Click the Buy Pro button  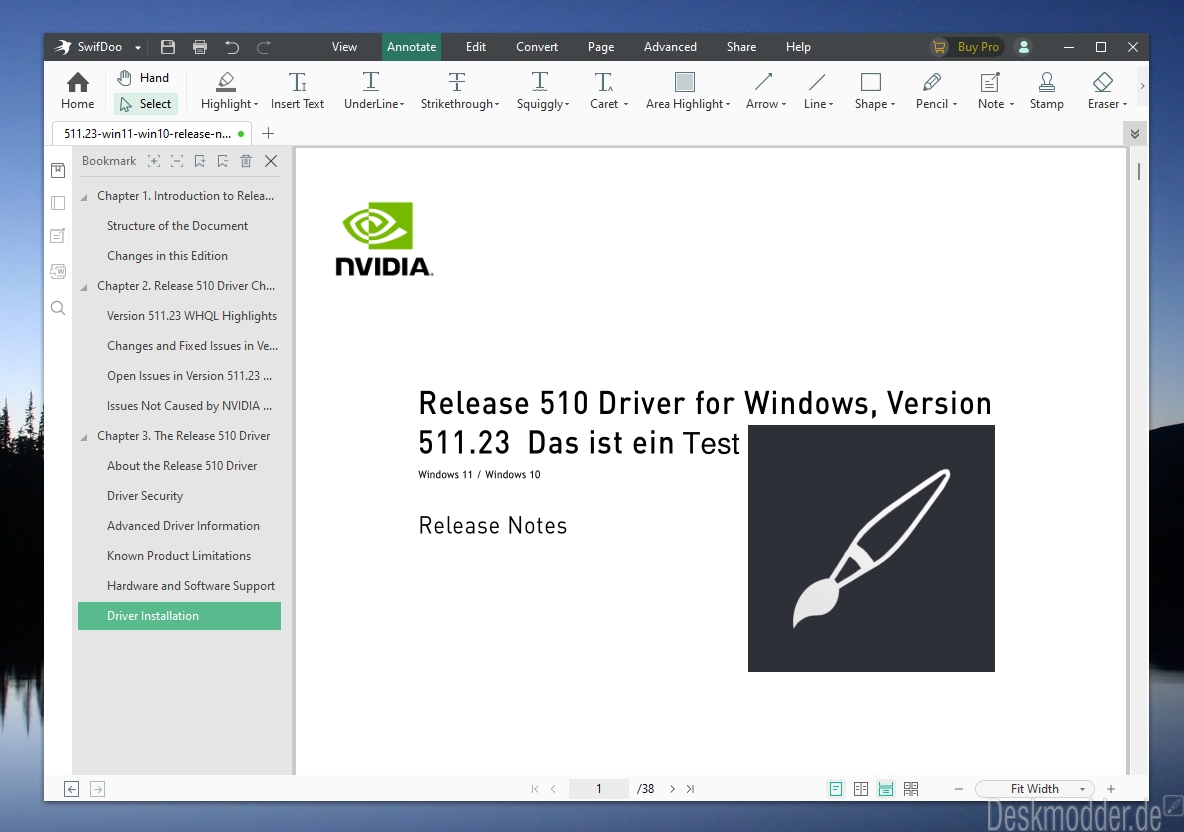pyautogui.click(x=967, y=47)
